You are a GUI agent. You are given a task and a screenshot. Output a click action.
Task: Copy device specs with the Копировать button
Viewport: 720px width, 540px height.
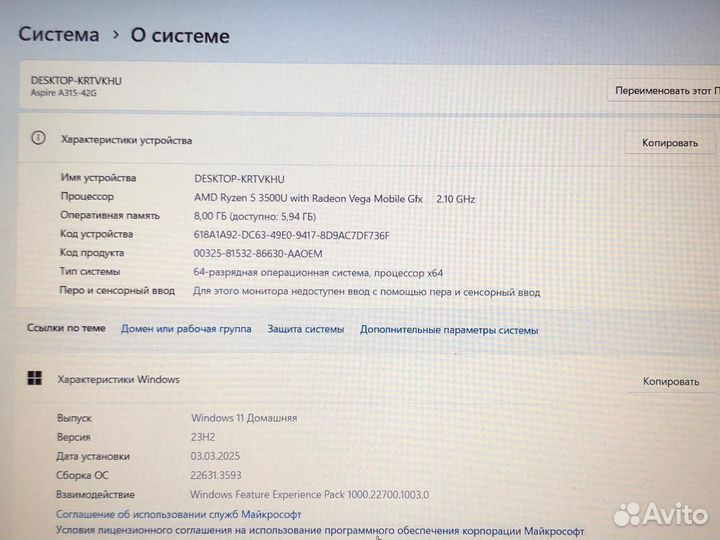coord(669,143)
